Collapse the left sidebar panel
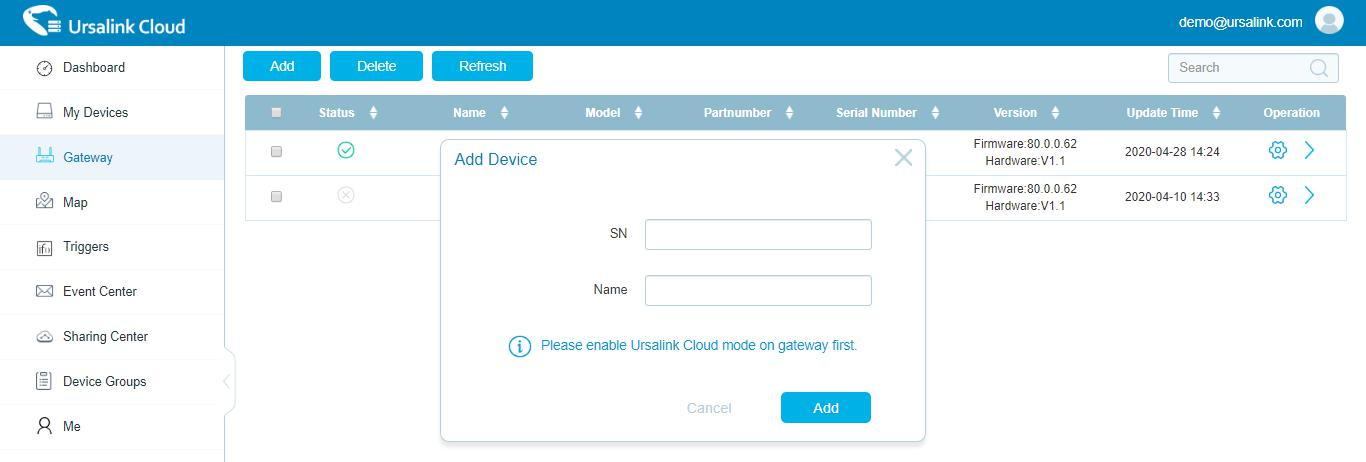1366x462 pixels. pyautogui.click(x=227, y=381)
